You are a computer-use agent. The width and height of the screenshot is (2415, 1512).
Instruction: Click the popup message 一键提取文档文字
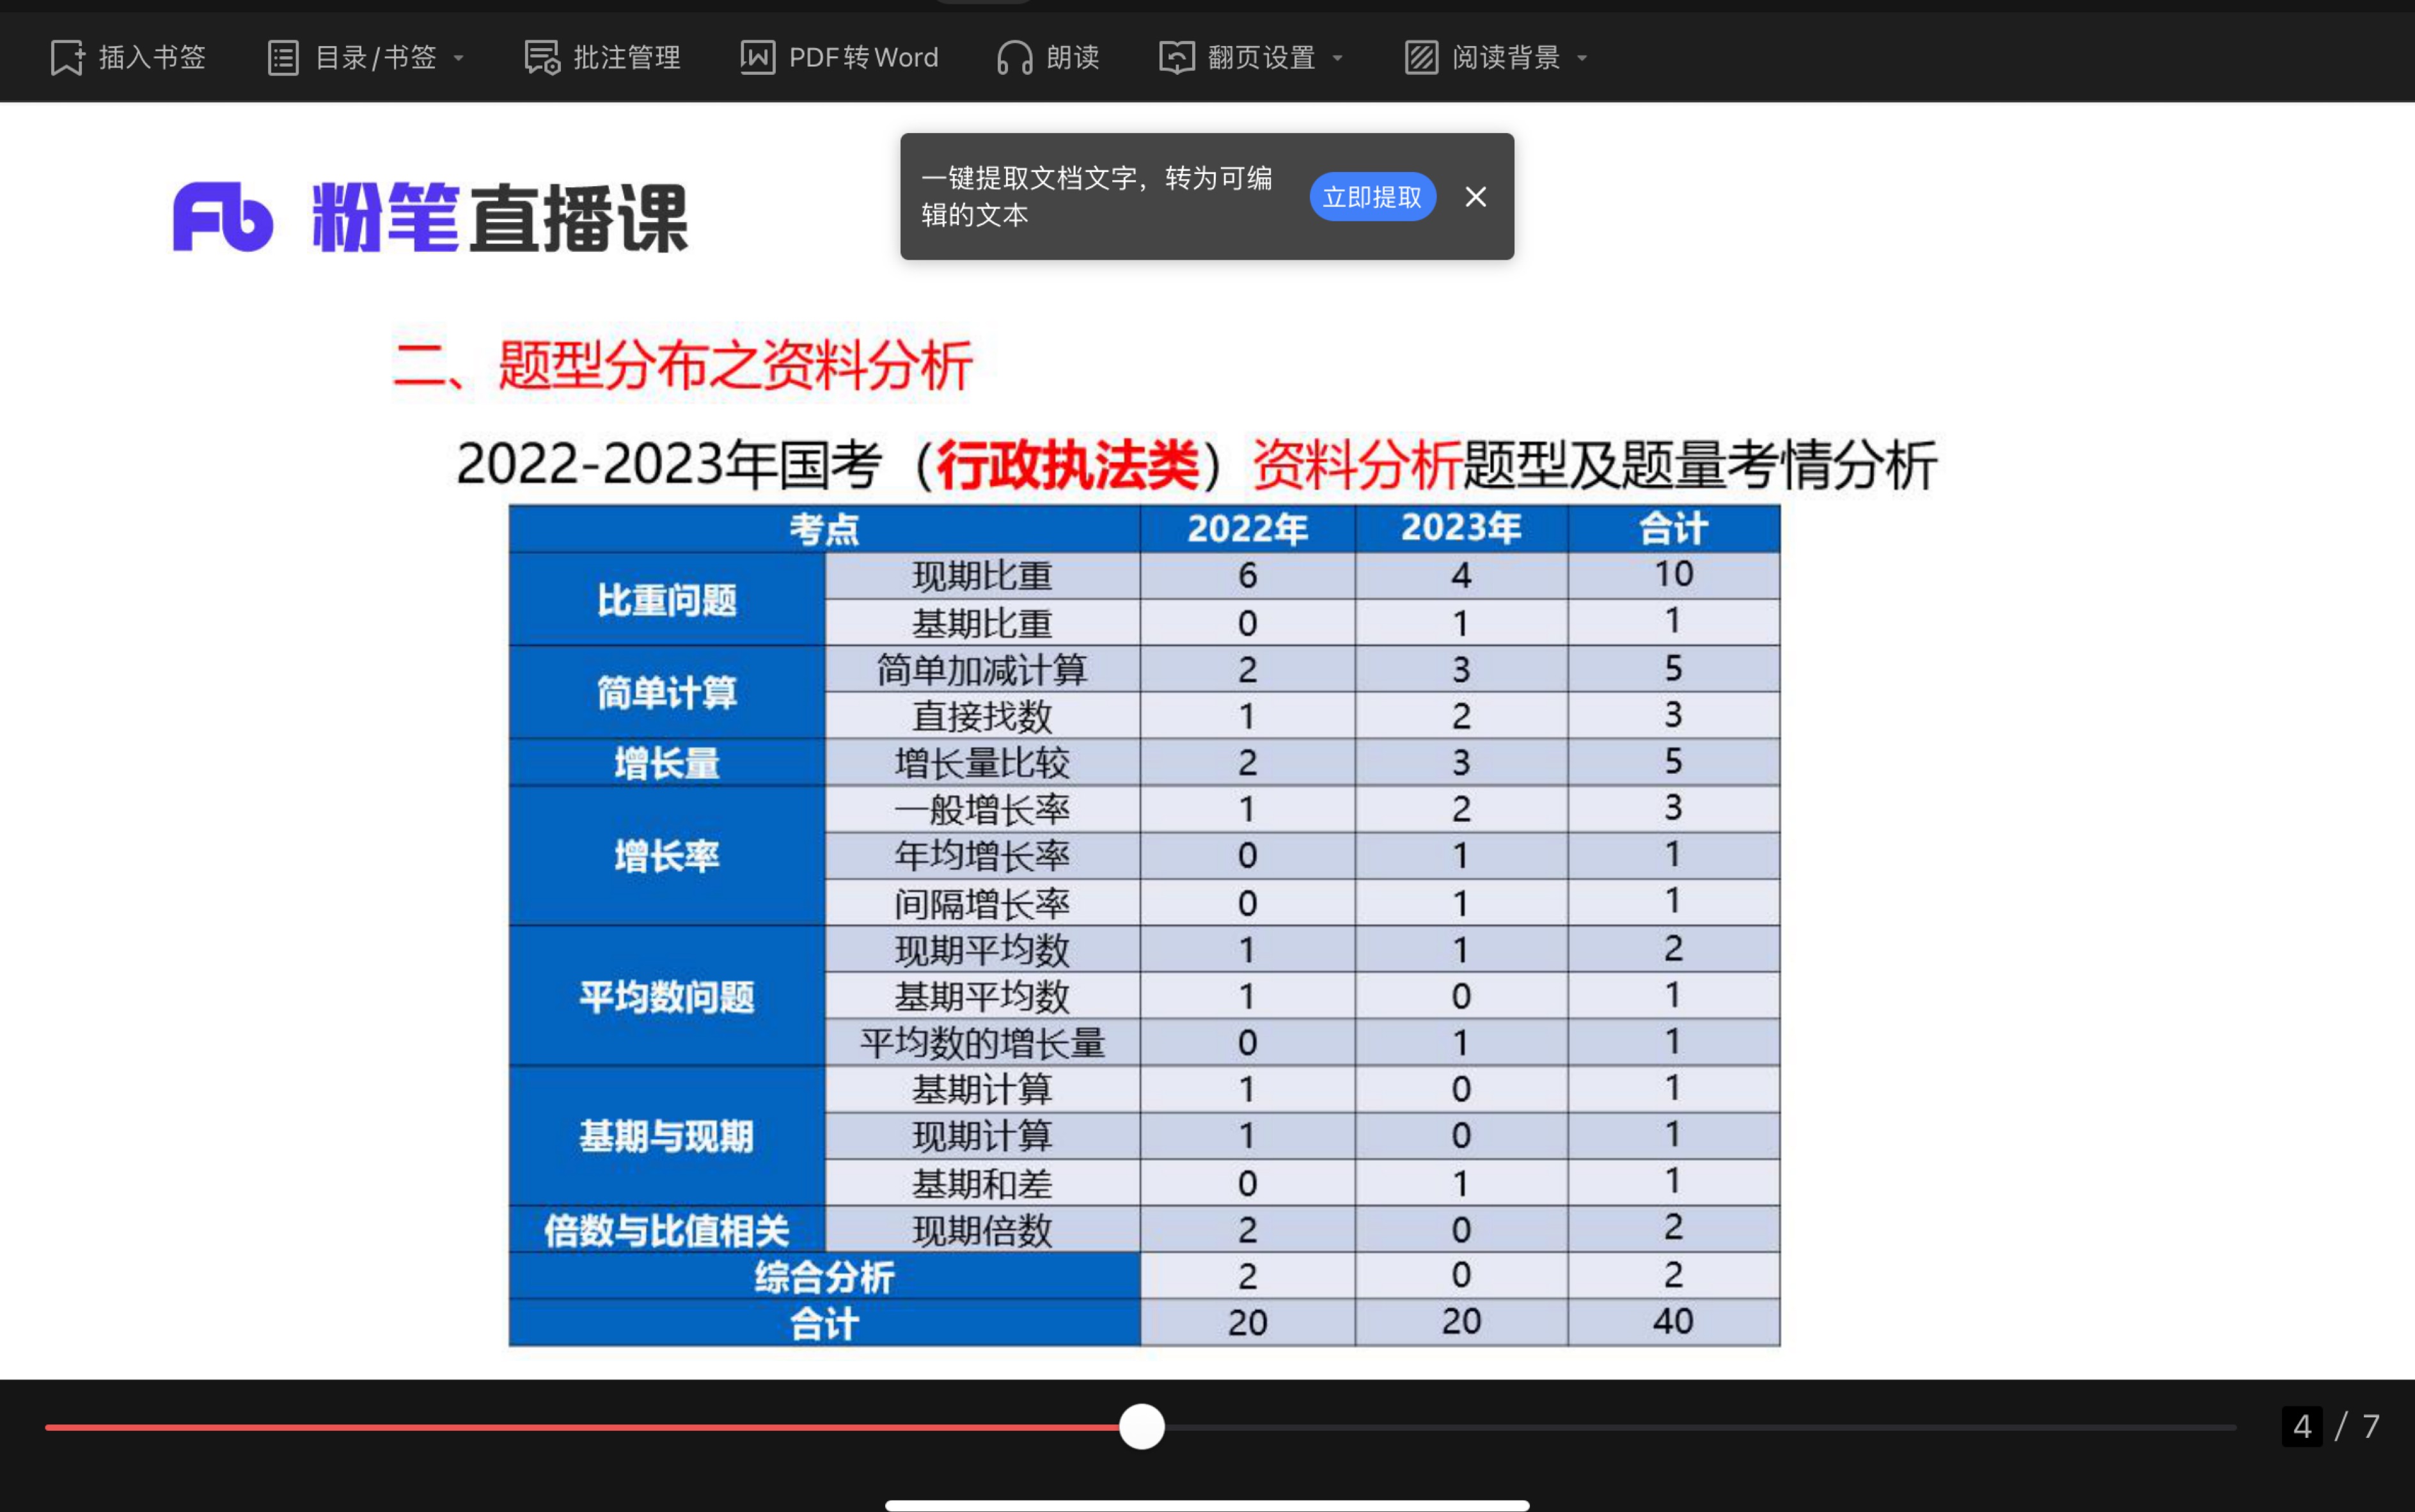1097,196
